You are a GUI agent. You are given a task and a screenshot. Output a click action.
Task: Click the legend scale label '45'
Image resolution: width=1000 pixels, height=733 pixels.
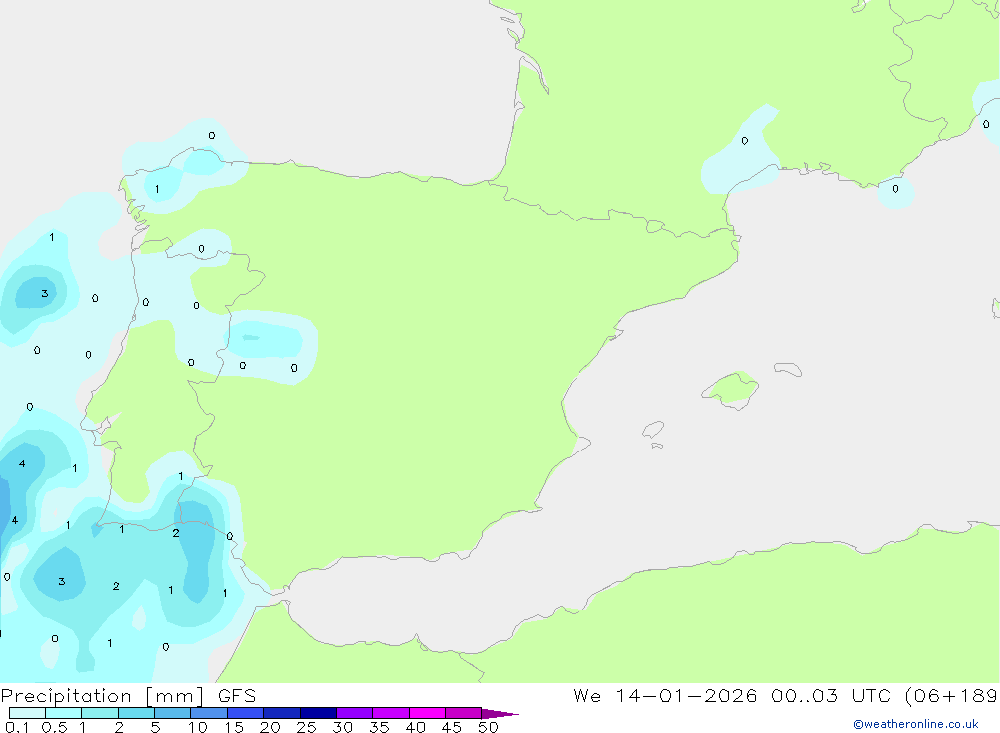point(452,727)
